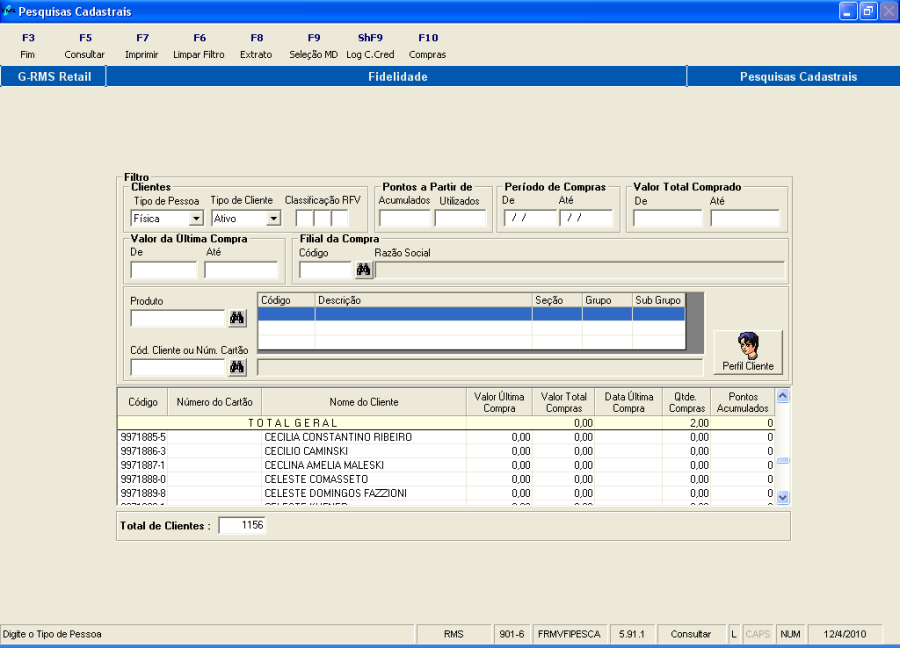Select the row CECLINA AMELIA MALESKI
Viewport: 900px width, 648px height.
tap(447, 465)
